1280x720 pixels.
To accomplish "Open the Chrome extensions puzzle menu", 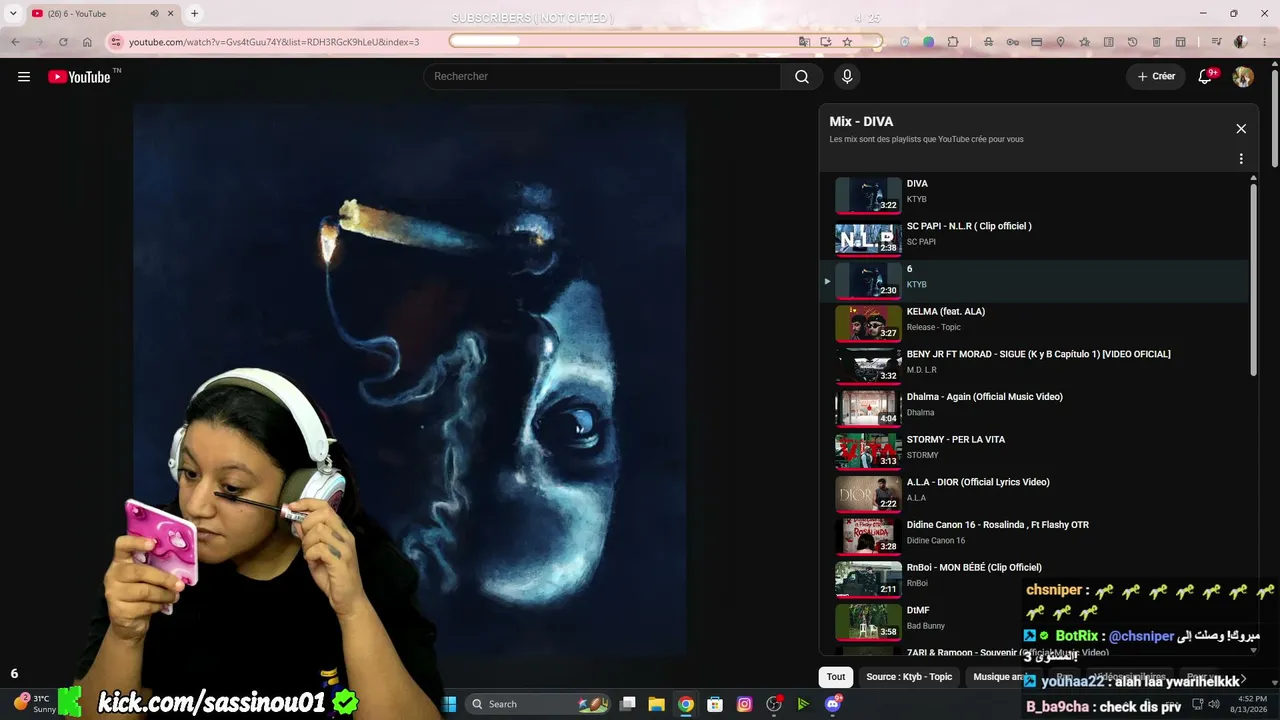I will (953, 42).
